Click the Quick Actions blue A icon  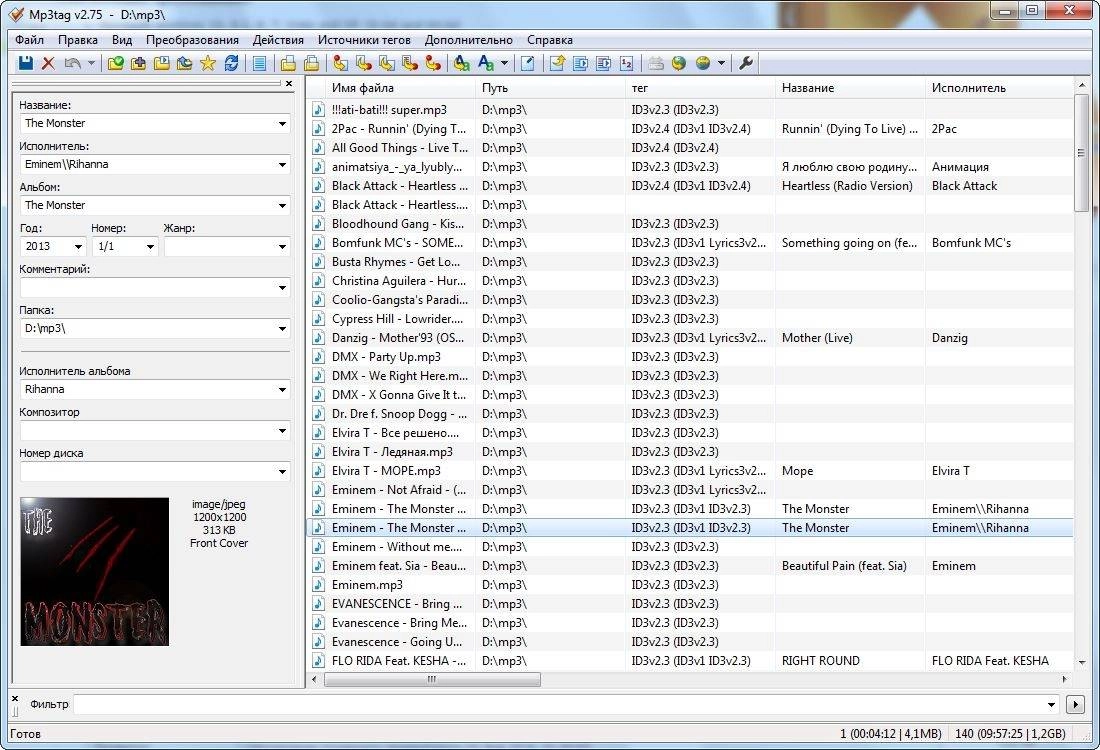[485, 63]
